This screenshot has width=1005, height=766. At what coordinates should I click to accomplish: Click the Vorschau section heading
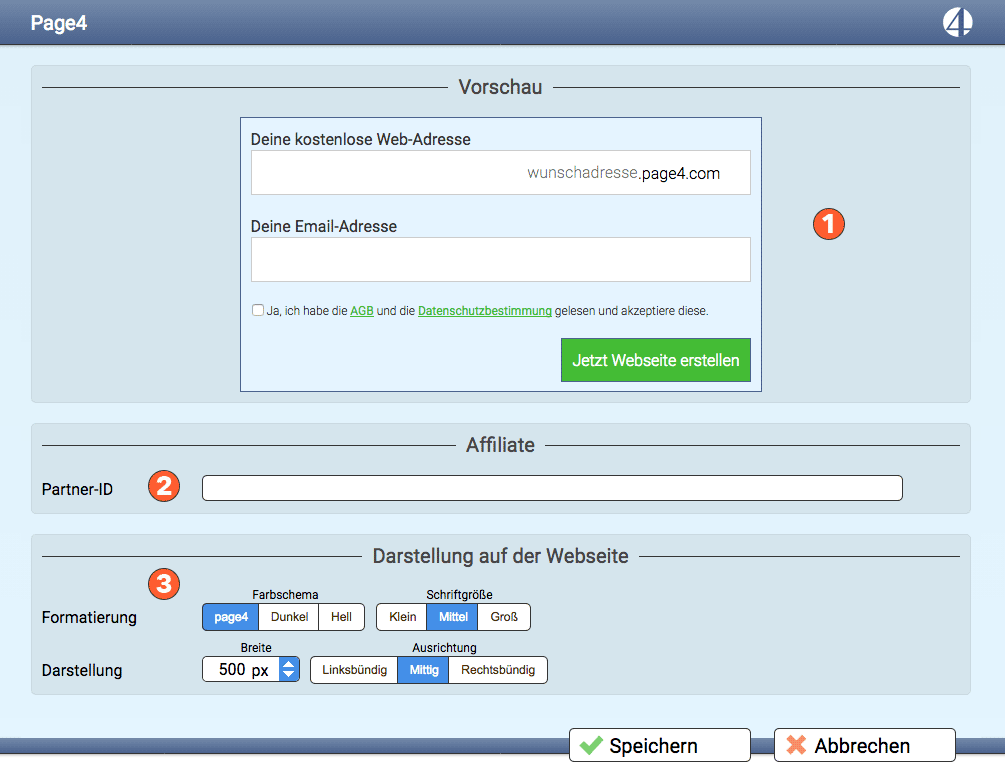pos(501,87)
